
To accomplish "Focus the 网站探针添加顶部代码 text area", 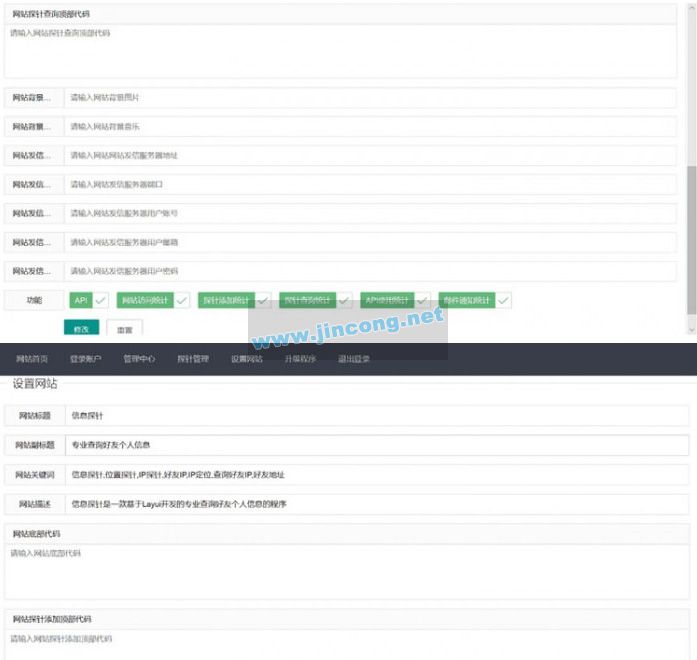I will tap(347, 644).
